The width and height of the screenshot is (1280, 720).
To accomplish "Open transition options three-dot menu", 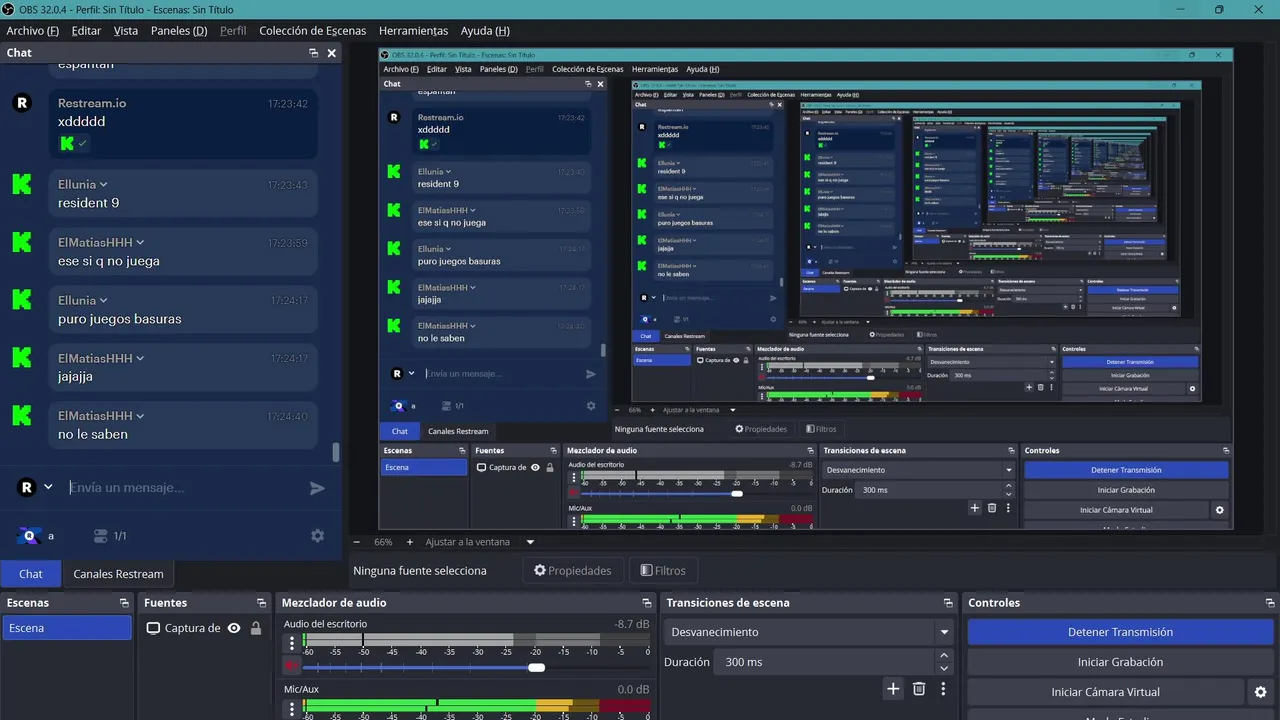I will point(942,688).
